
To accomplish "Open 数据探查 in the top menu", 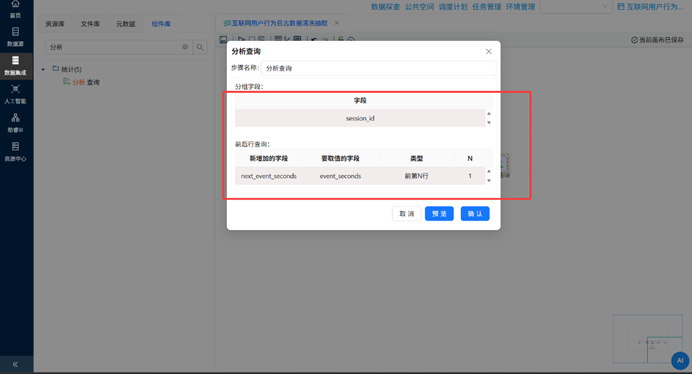I will [385, 7].
